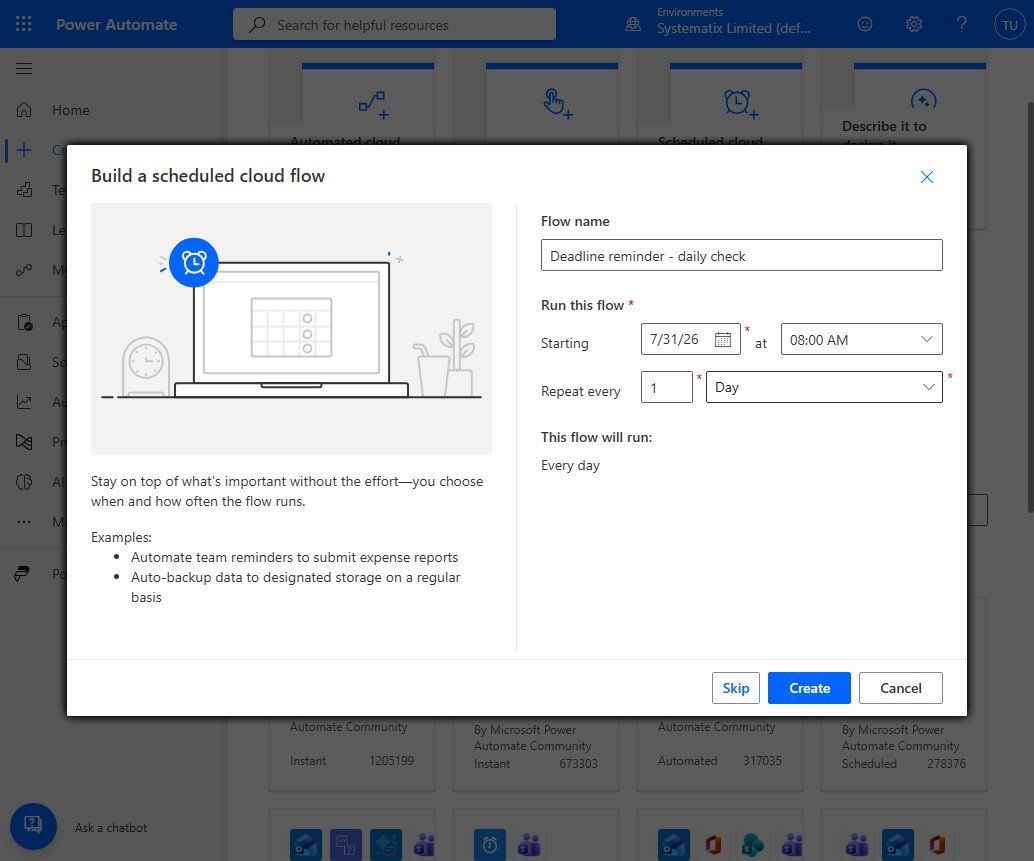
Task: Close the scheduled cloud flow dialog
Action: pos(927,177)
